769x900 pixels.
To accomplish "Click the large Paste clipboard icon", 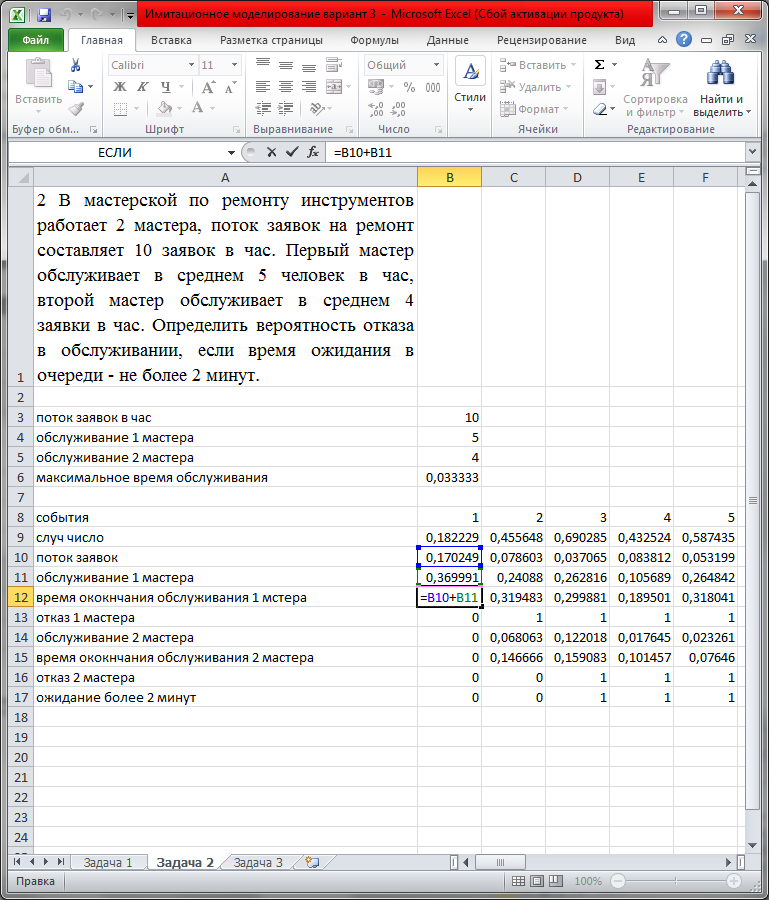I will tap(38, 75).
